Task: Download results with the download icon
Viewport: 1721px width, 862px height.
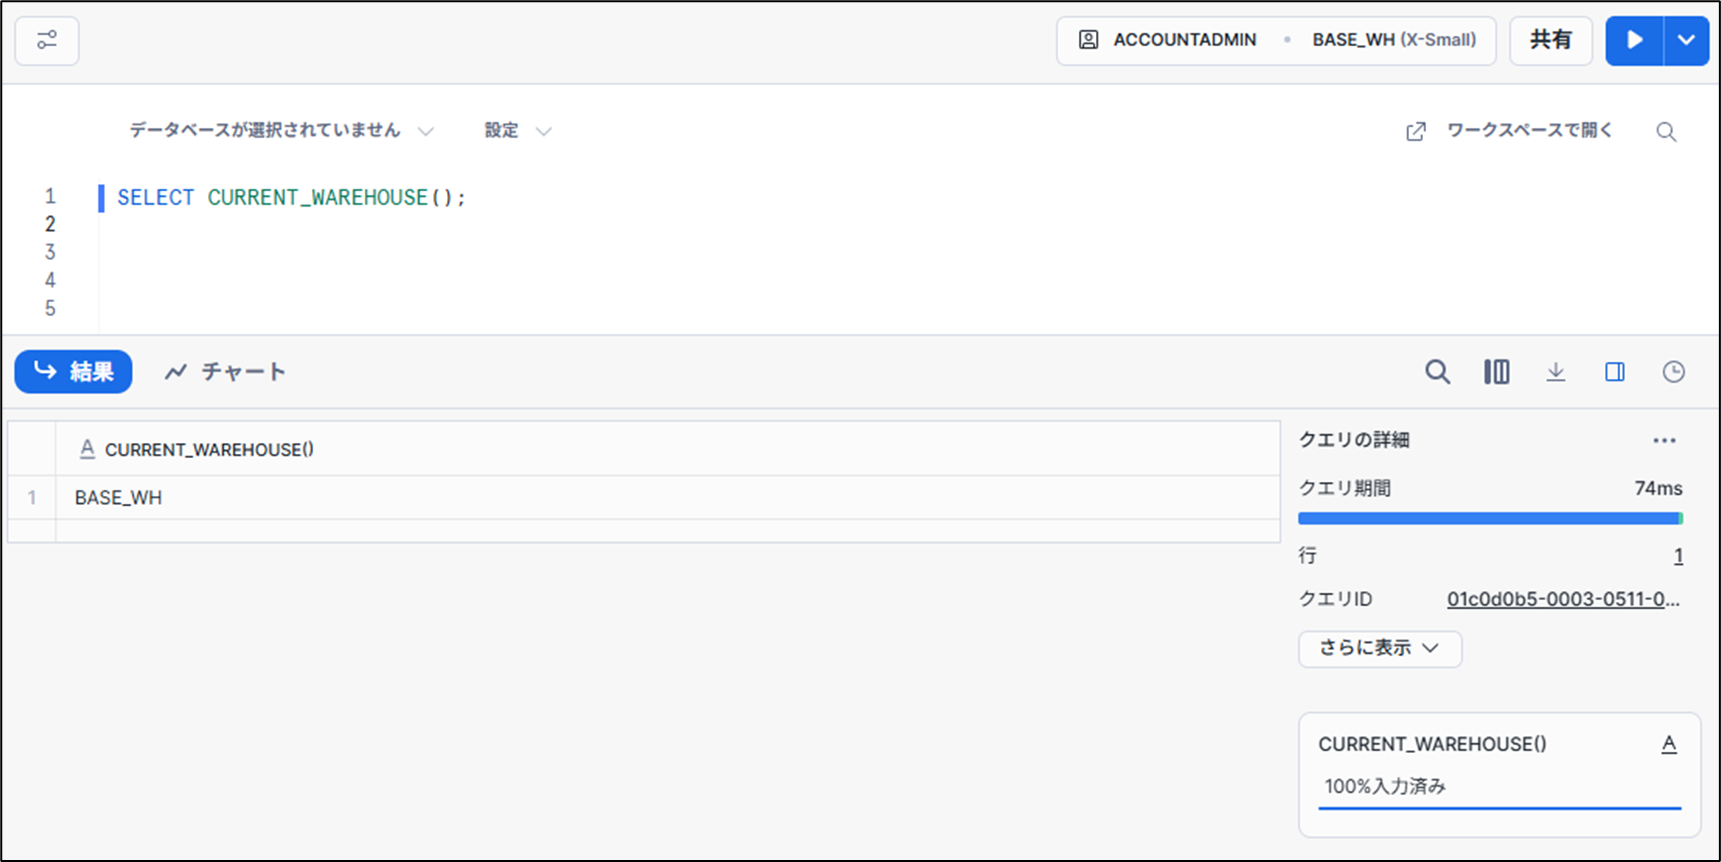Action: pyautogui.click(x=1555, y=372)
